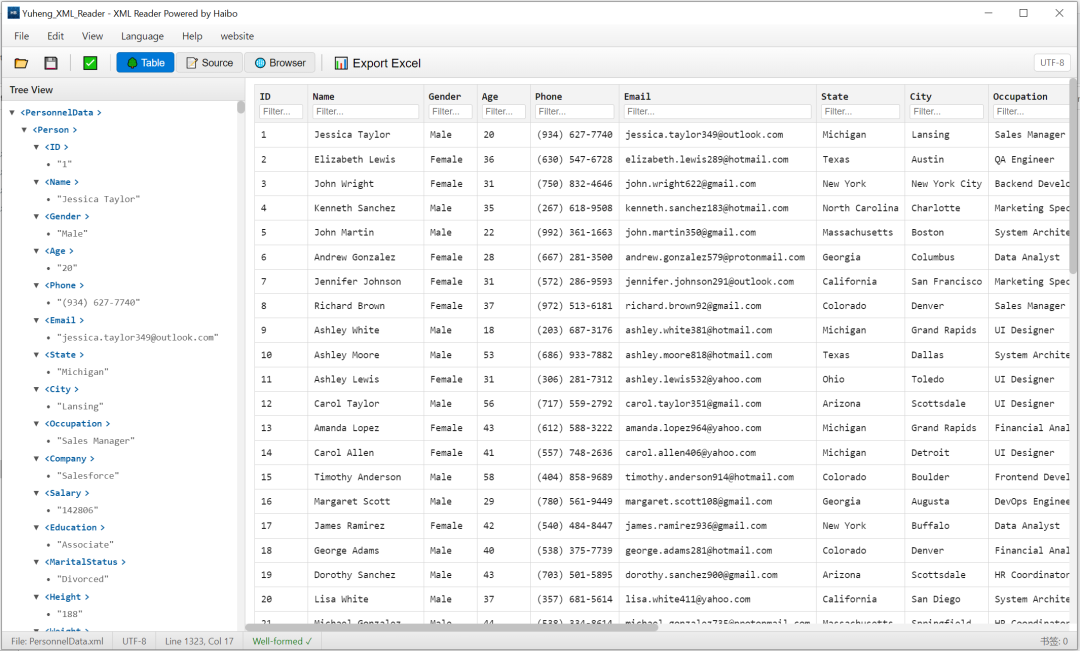Open file with the folder icon
Image resolution: width=1080 pixels, height=651 pixels.
pyautogui.click(x=21, y=63)
